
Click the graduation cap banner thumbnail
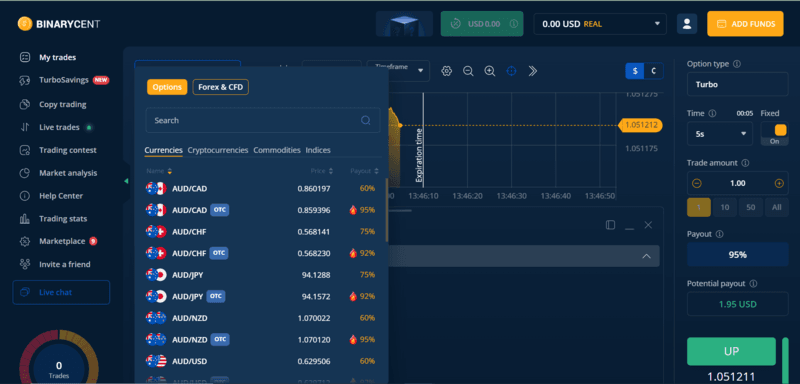[405, 24]
